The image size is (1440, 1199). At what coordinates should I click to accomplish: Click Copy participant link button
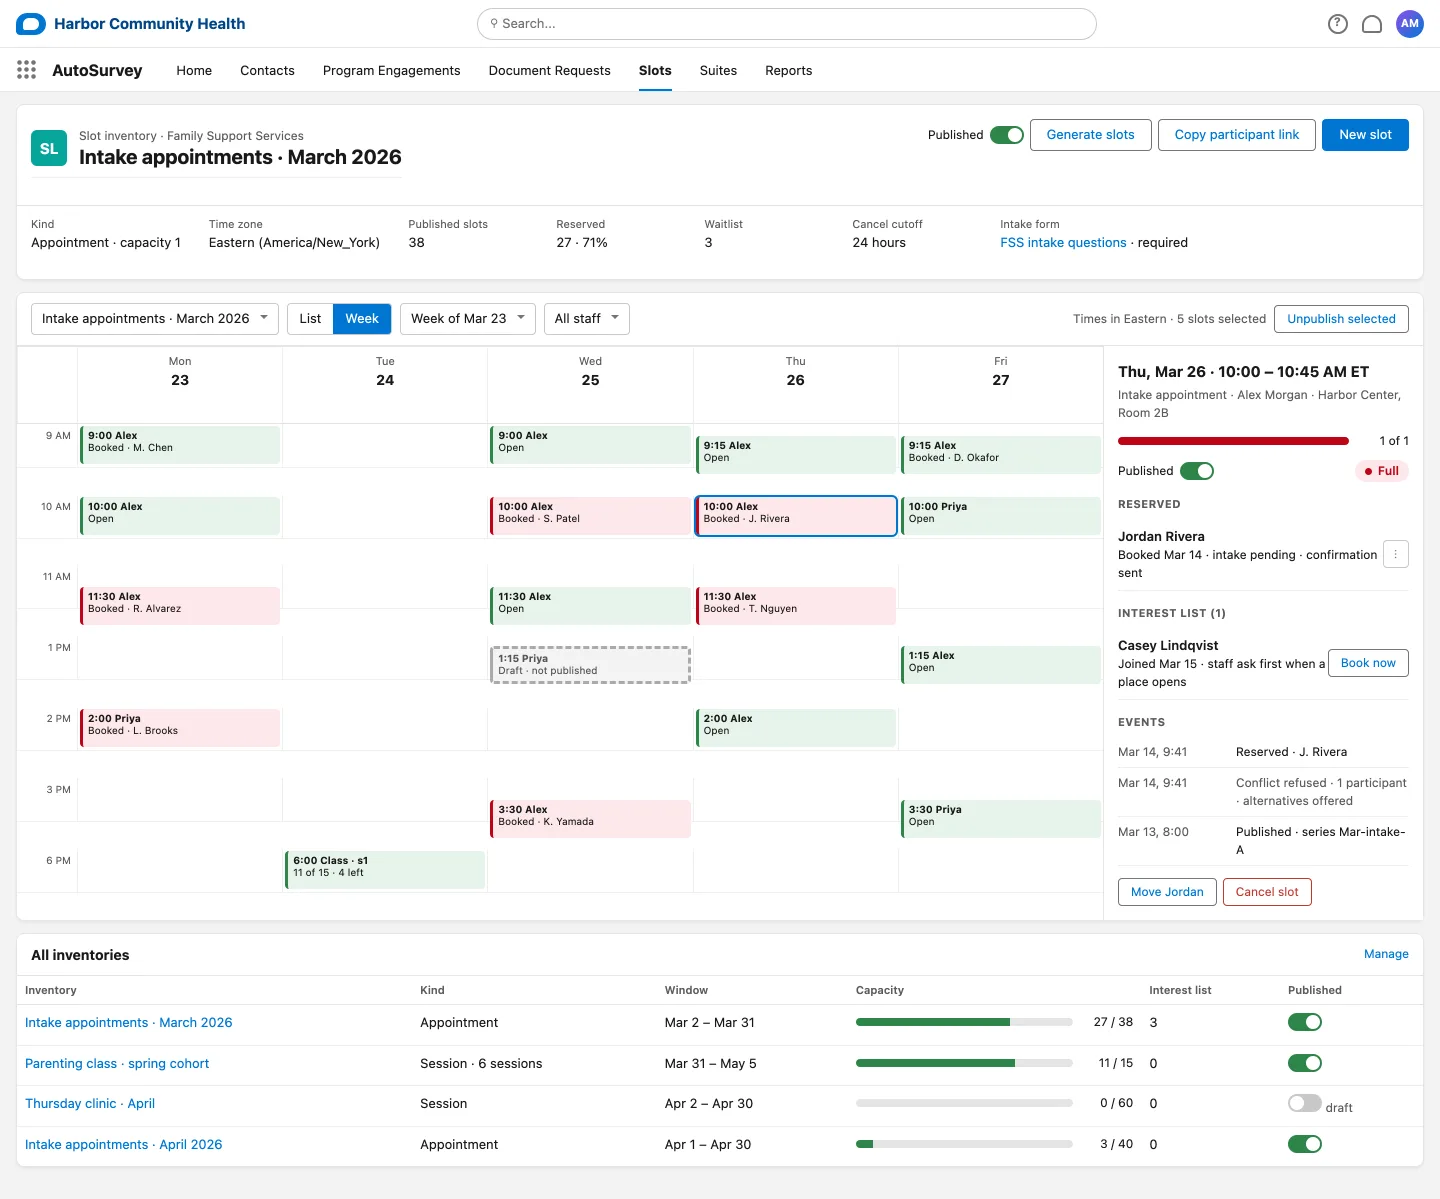[1237, 135]
